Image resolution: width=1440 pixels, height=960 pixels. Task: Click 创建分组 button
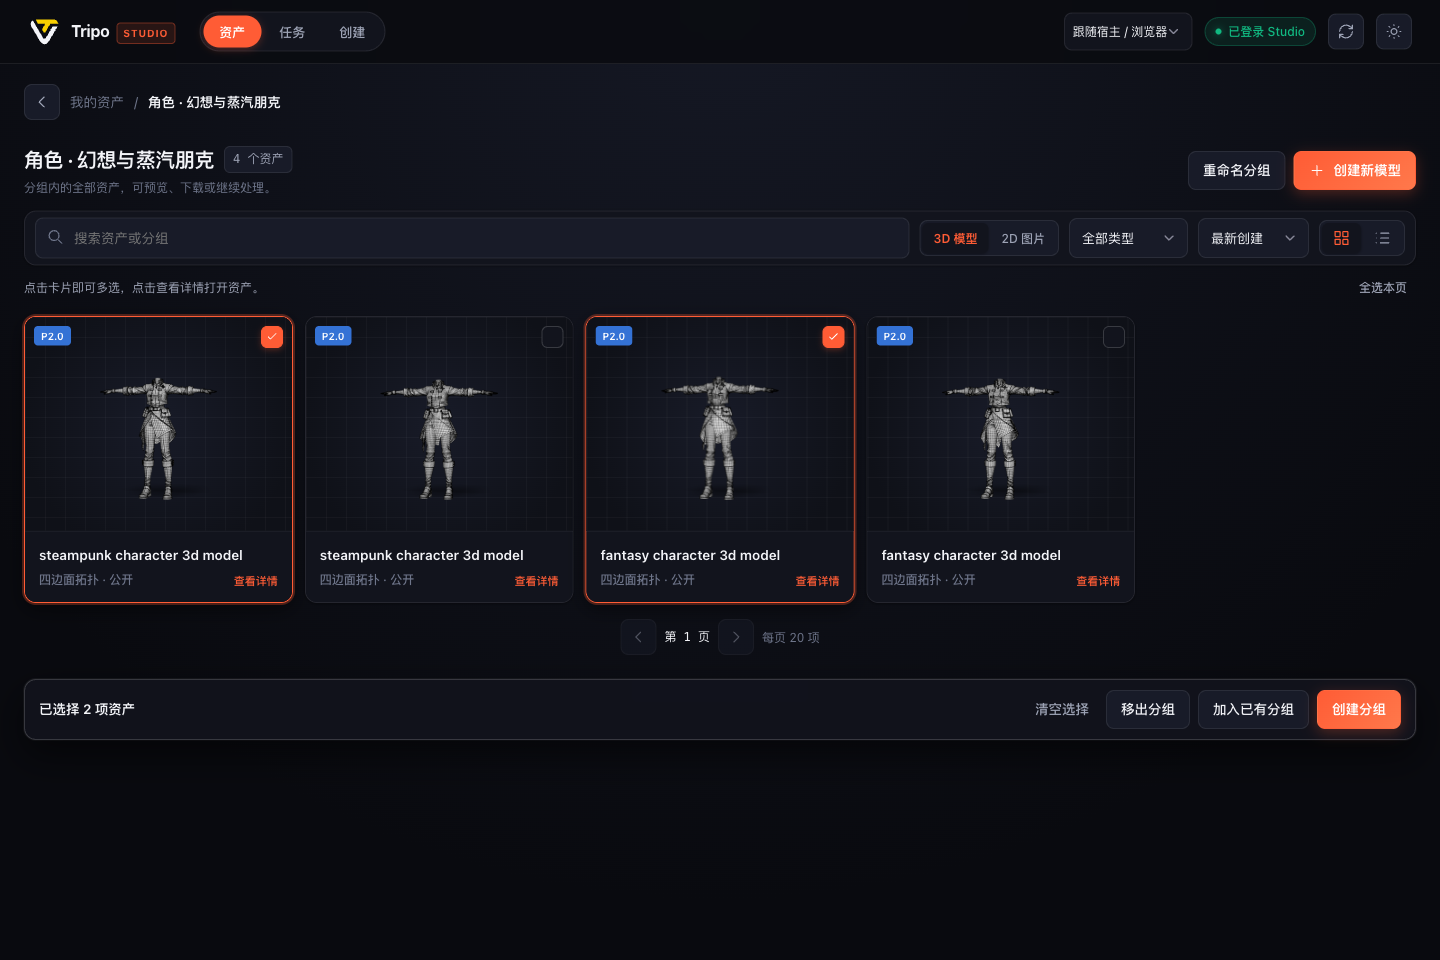pos(1359,709)
